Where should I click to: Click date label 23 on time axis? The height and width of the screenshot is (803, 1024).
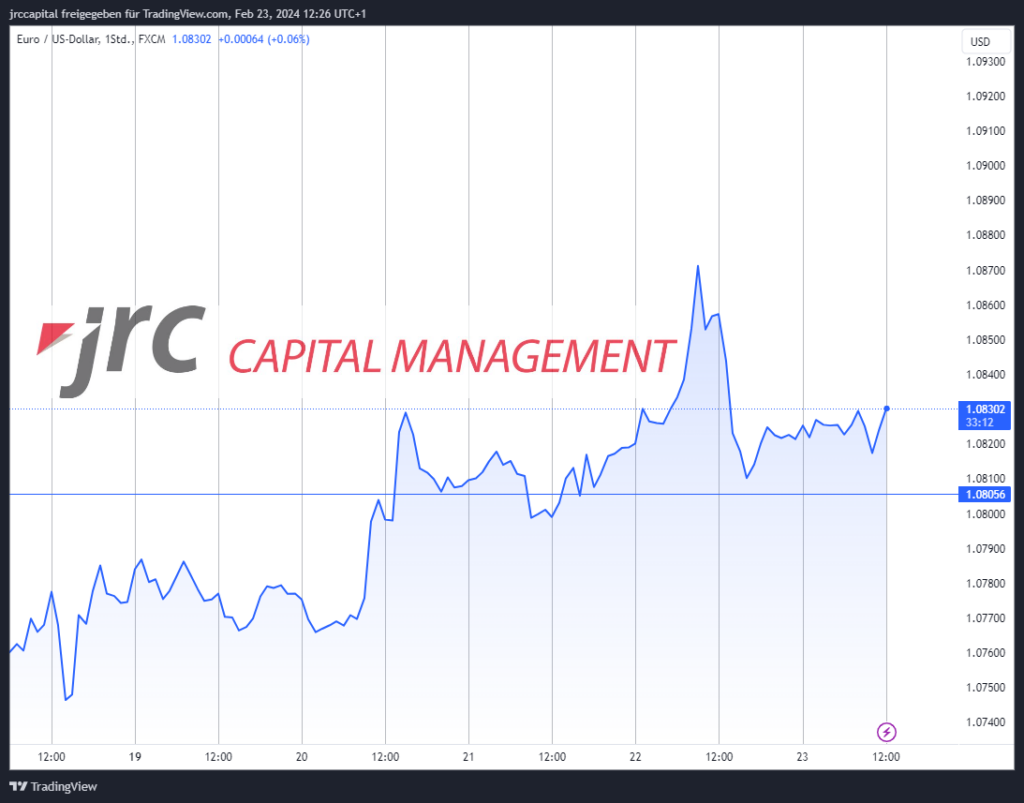pos(802,757)
